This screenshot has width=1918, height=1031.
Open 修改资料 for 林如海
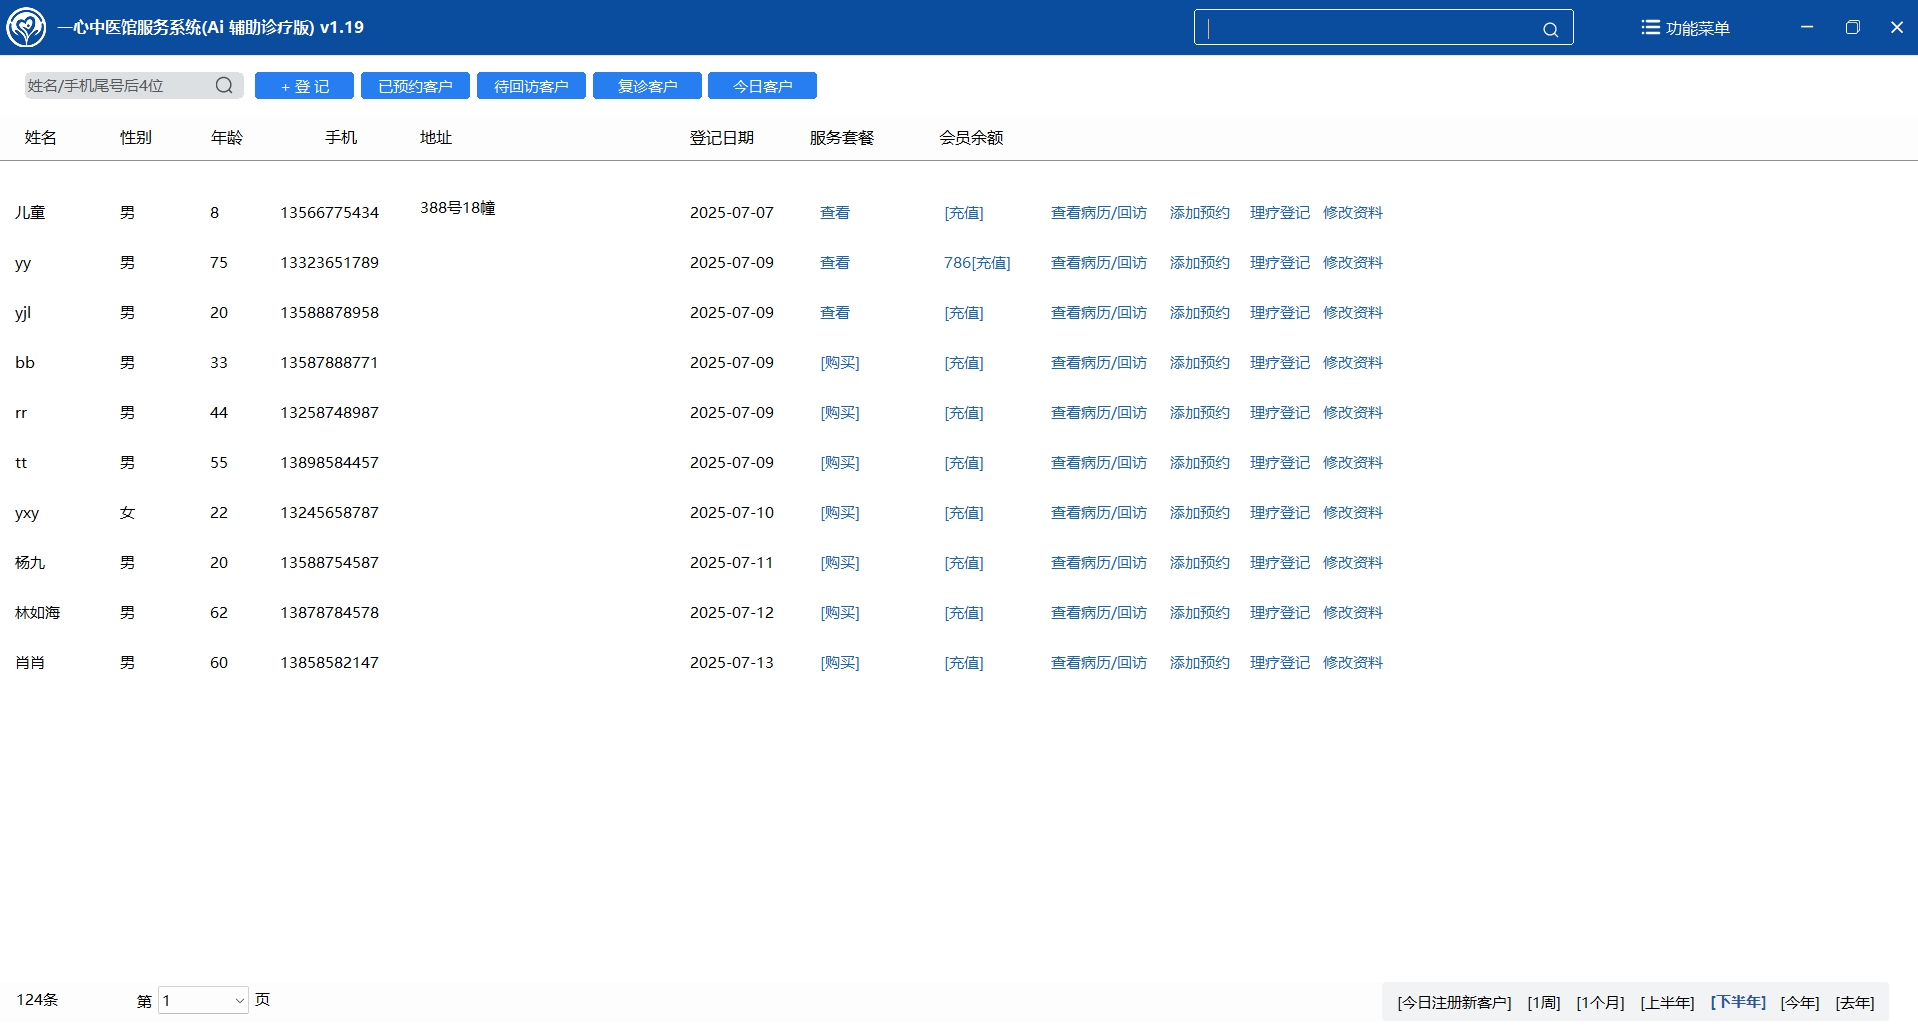click(x=1352, y=613)
